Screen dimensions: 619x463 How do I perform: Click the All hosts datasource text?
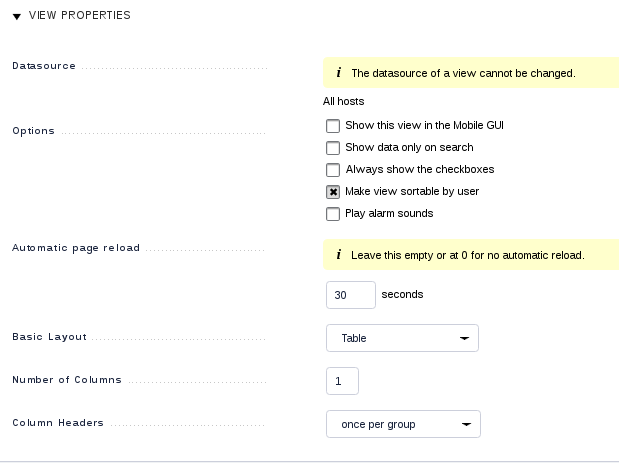(x=343, y=101)
